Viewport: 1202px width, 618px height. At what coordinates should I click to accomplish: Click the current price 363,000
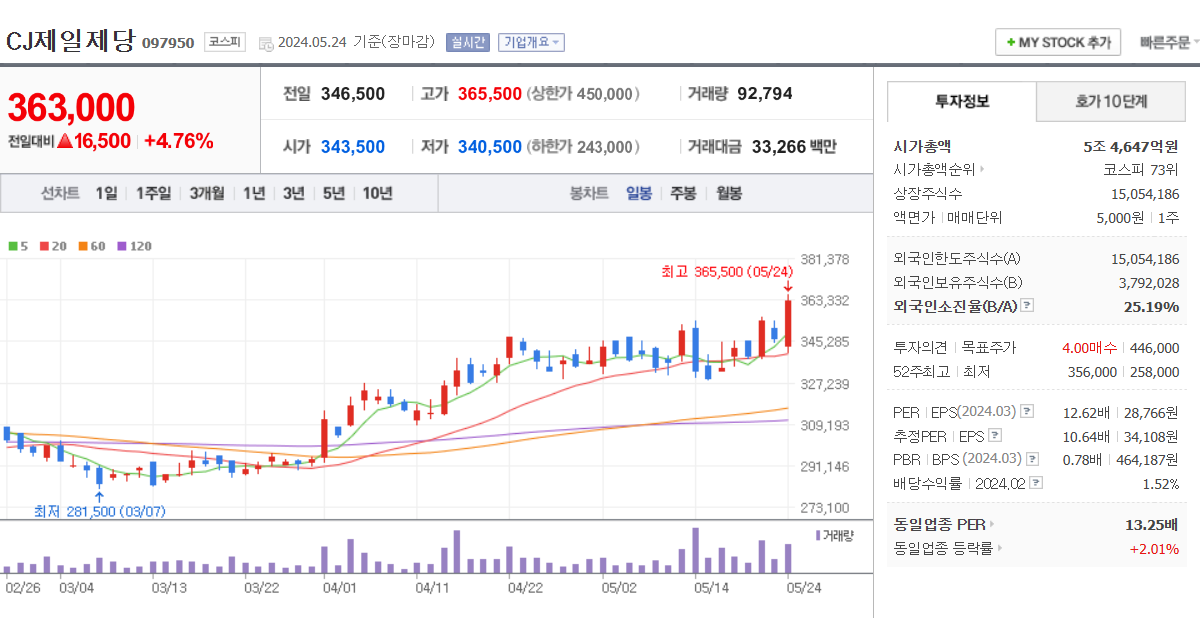71,107
